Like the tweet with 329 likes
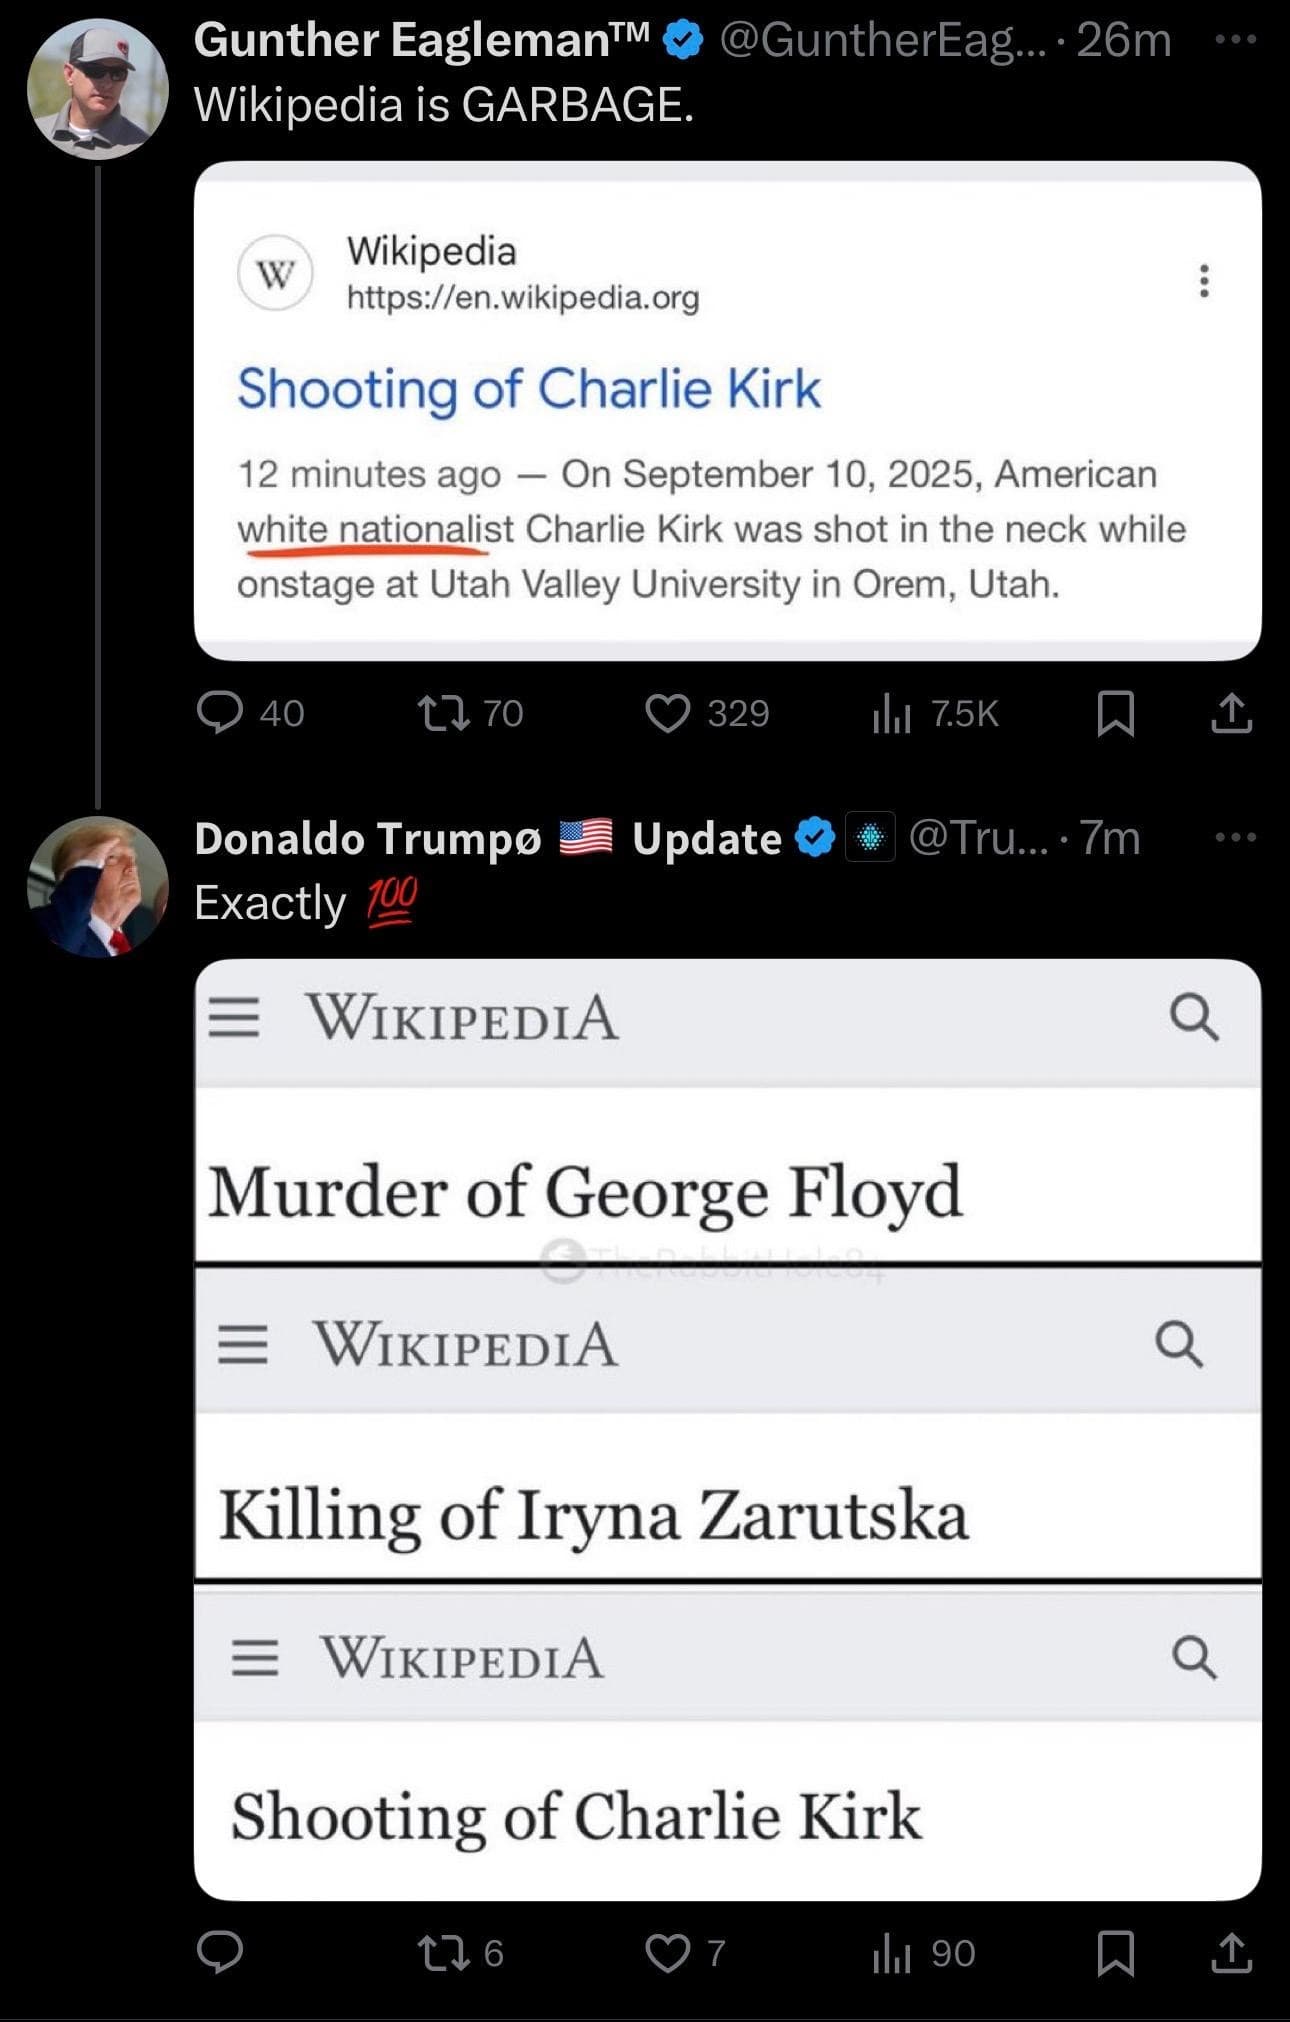The width and height of the screenshot is (1290, 2022). pyautogui.click(x=667, y=713)
